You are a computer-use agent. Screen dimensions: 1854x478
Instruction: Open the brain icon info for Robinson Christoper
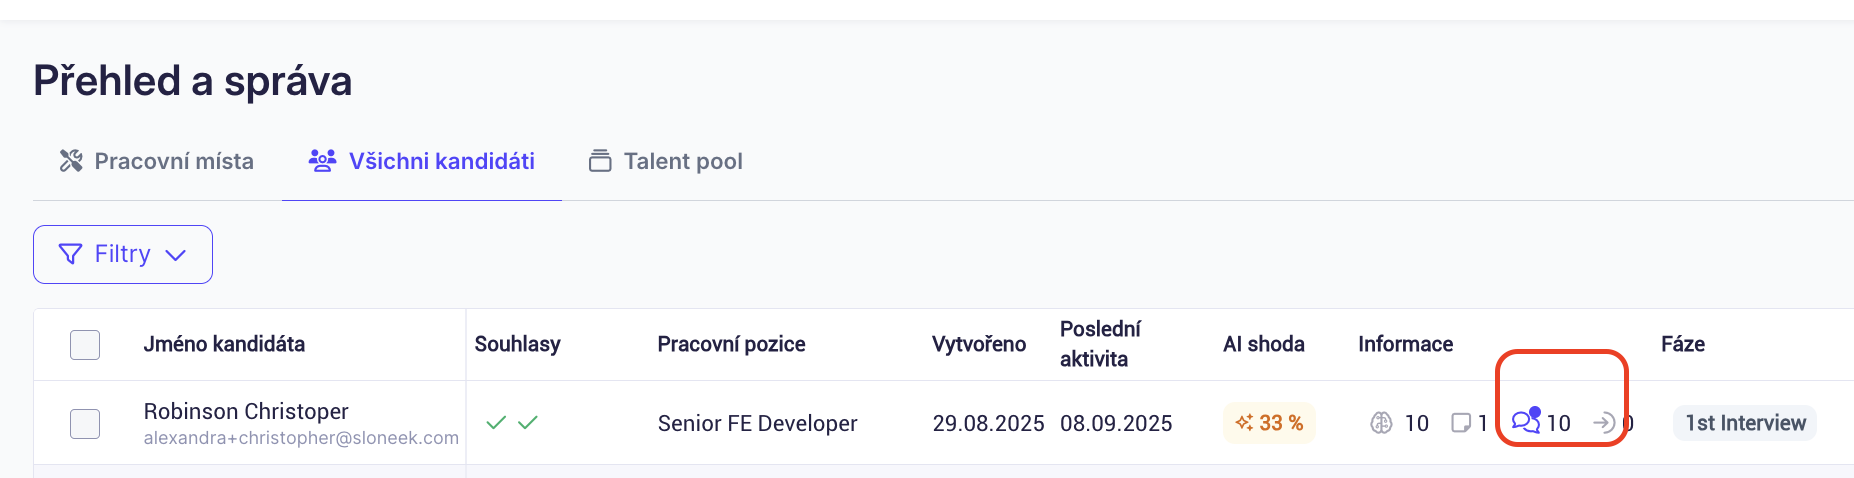click(1381, 423)
